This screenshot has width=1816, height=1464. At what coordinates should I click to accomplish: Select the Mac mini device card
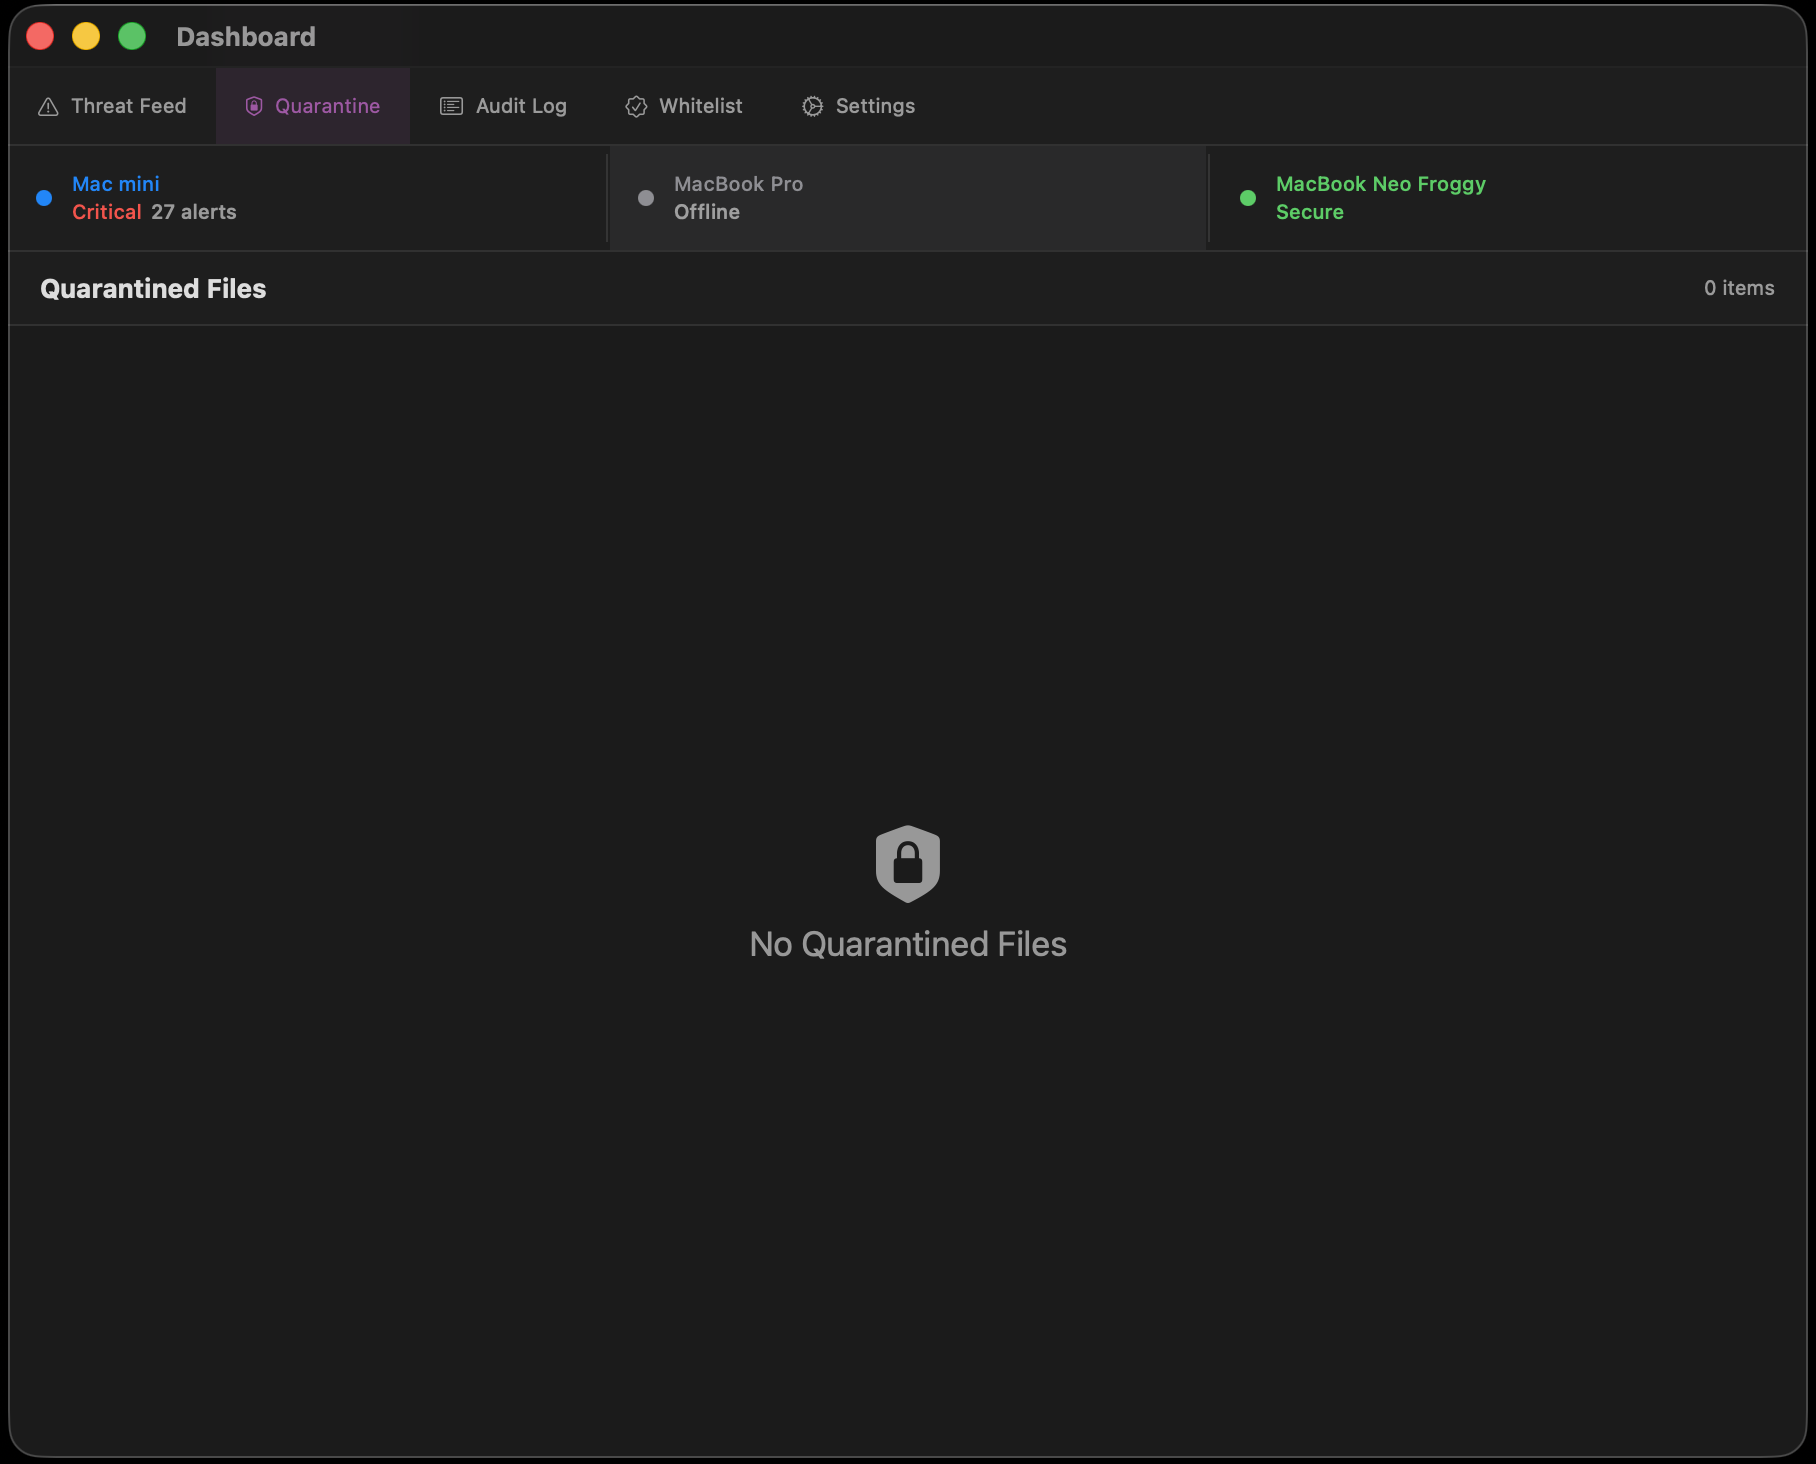tap(308, 198)
